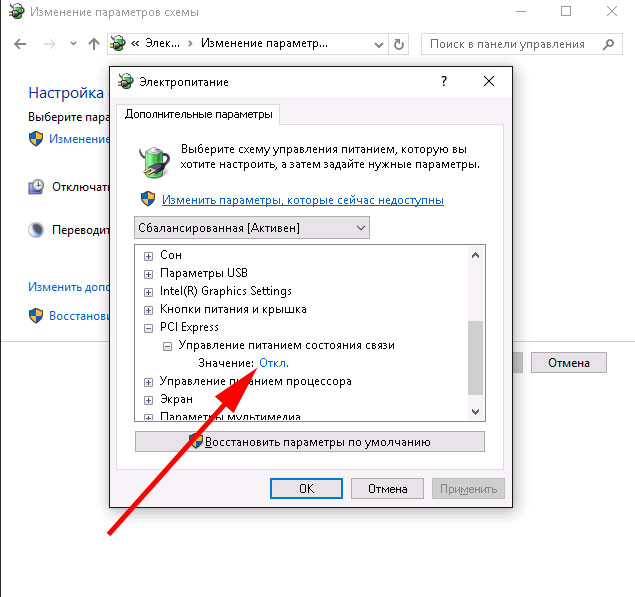635x597 pixels.
Task: Maximize the background scheme settings window
Action: point(566,11)
